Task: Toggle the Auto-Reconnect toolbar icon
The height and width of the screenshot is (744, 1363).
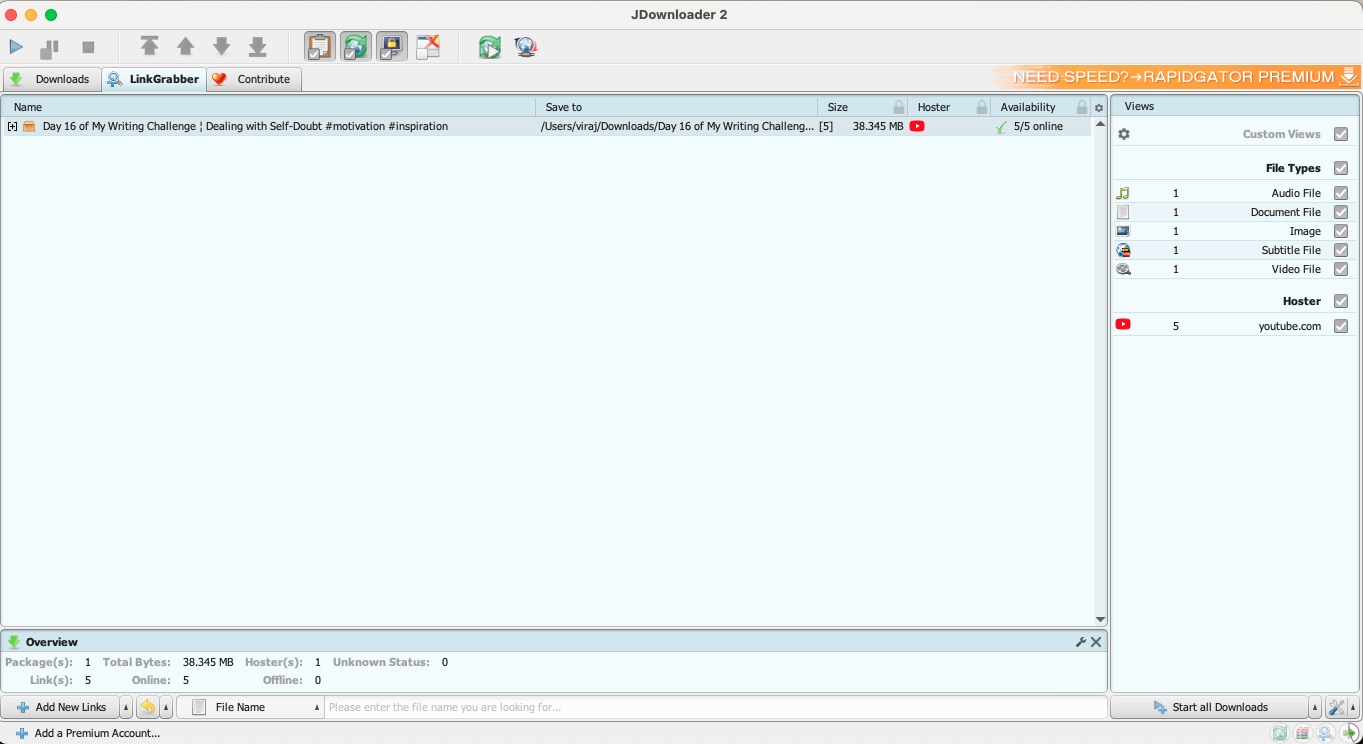Action: tap(356, 46)
